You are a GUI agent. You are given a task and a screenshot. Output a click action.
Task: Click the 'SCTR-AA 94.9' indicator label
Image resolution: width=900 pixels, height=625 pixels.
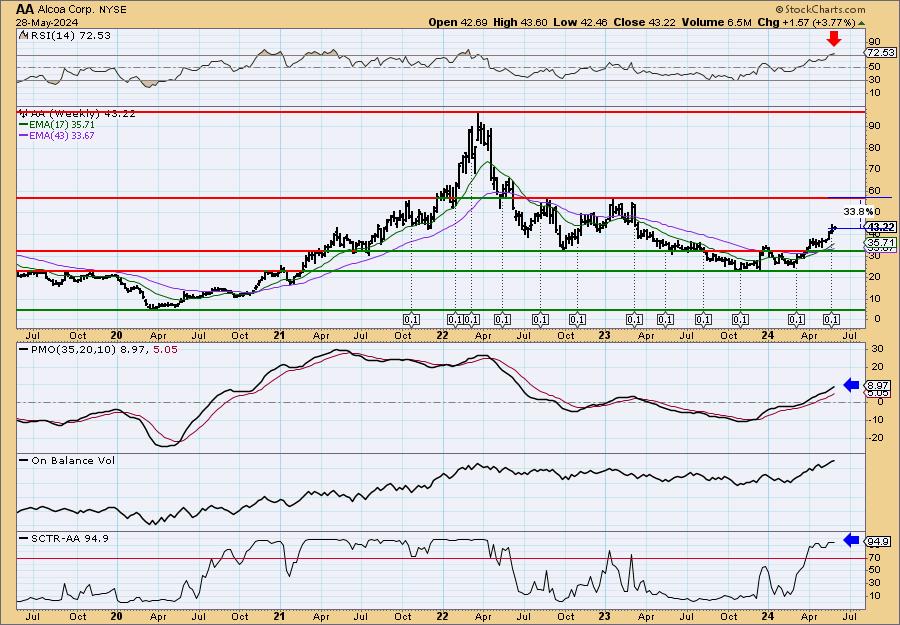pos(68,538)
